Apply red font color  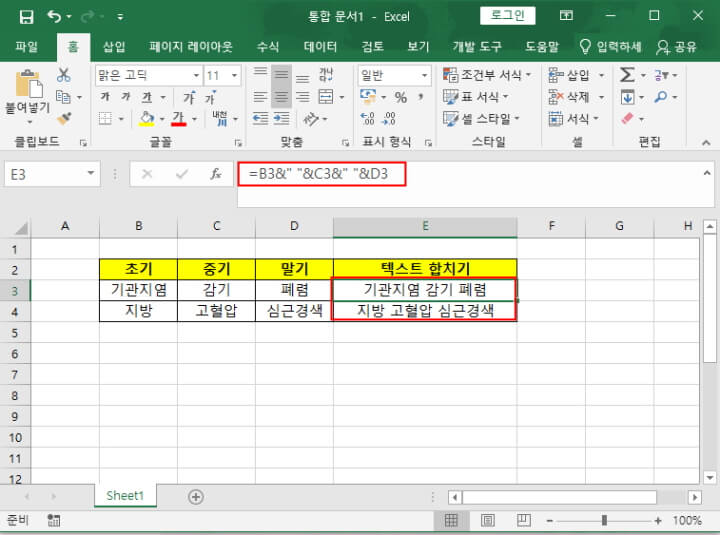[x=179, y=118]
